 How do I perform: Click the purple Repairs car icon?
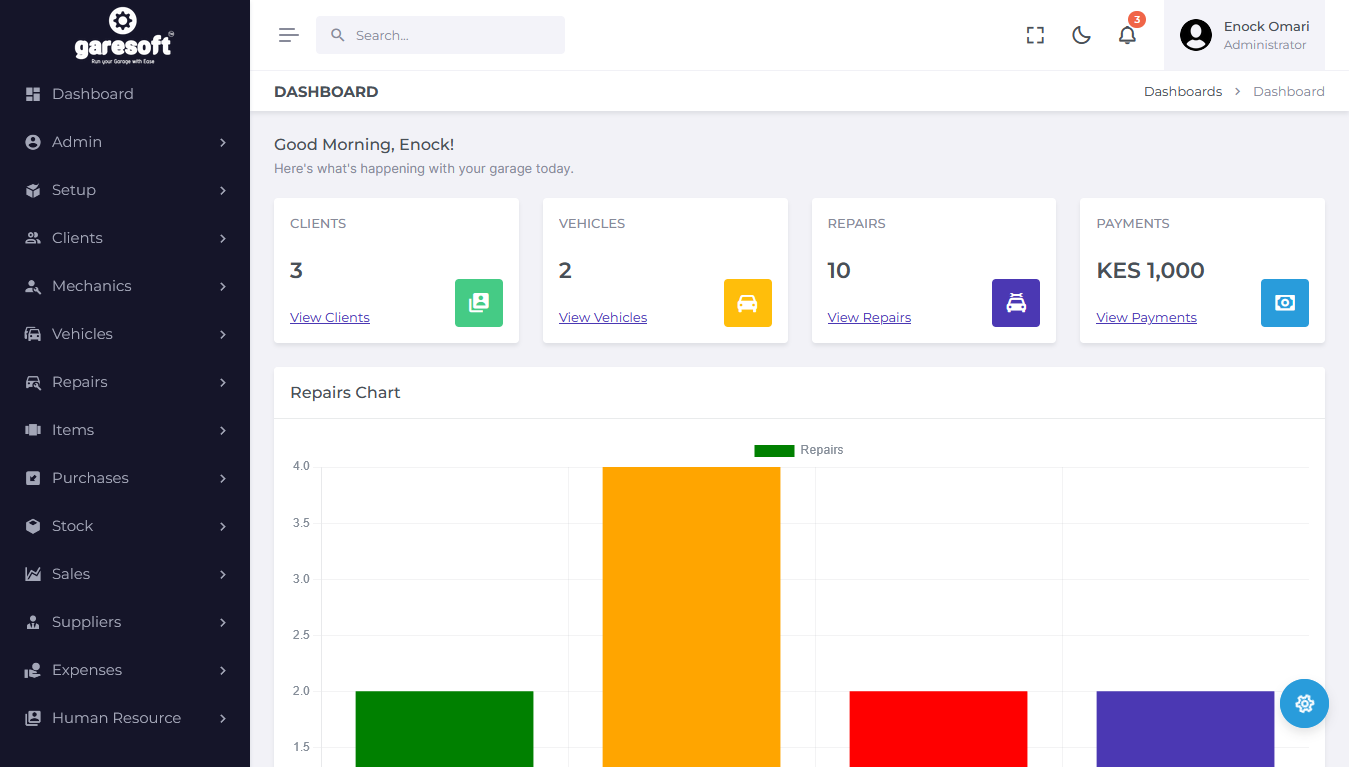pyautogui.click(x=1015, y=303)
